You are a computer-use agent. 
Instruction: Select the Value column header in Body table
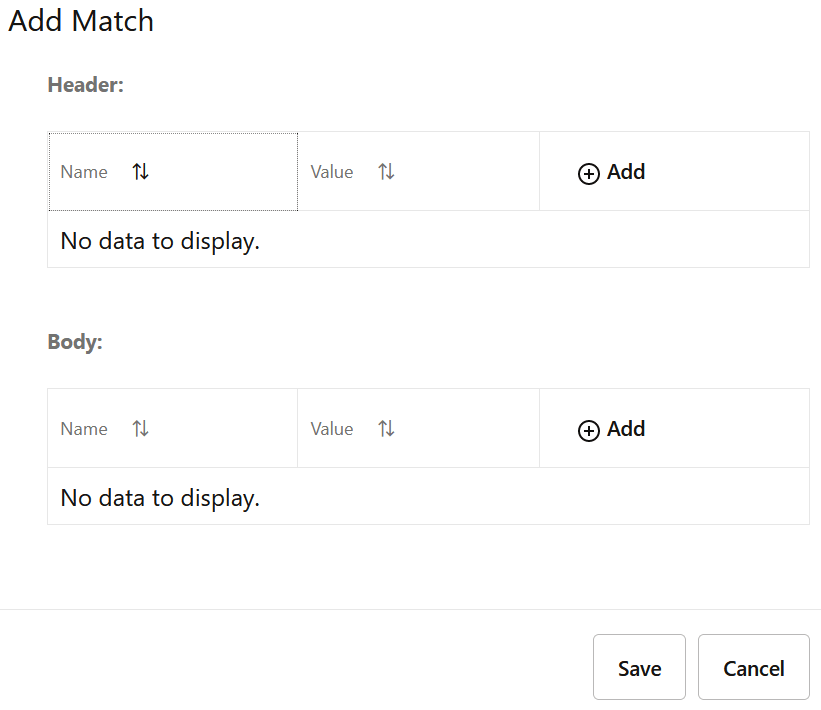point(332,429)
